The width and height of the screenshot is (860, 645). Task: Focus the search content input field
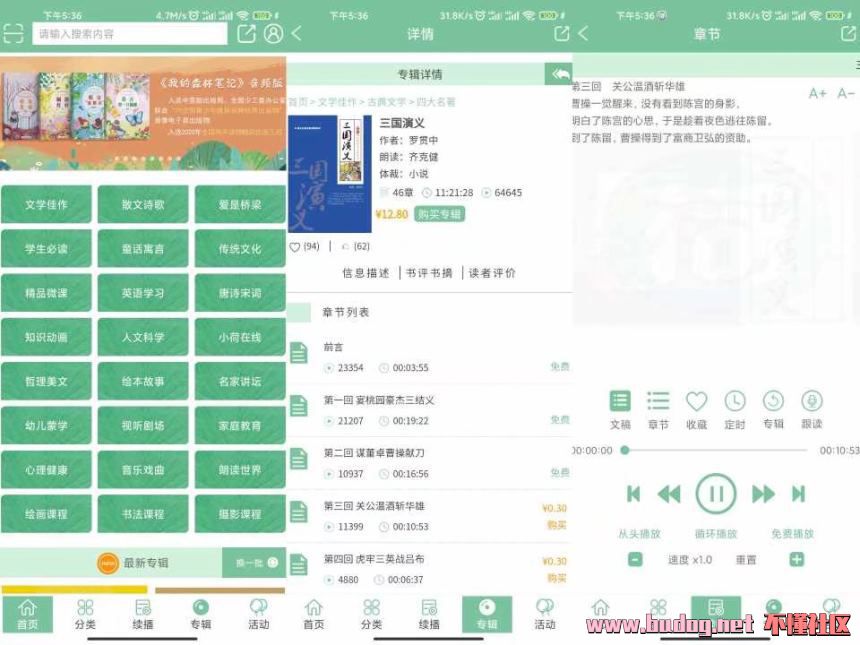pyautogui.click(x=129, y=34)
